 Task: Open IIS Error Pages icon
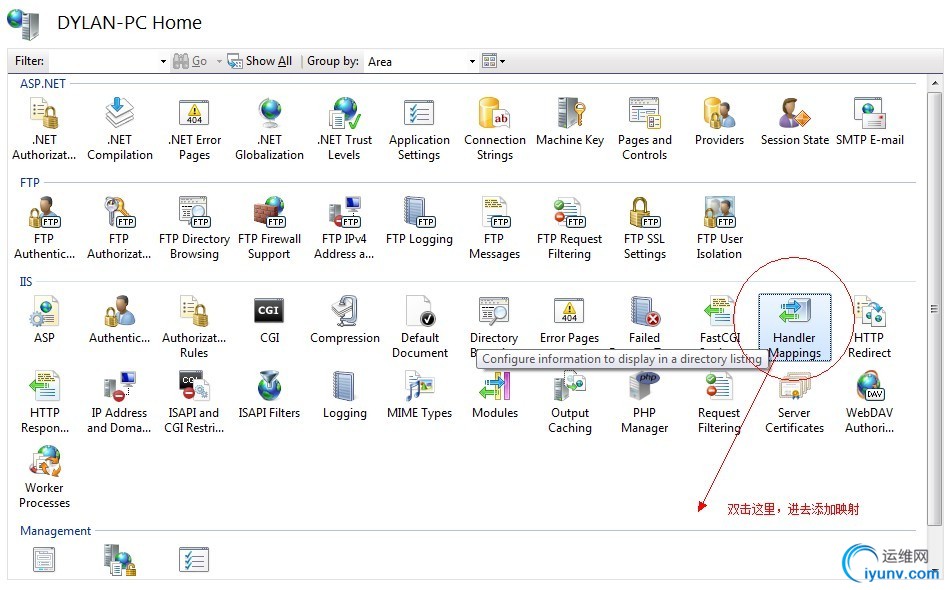point(570,320)
